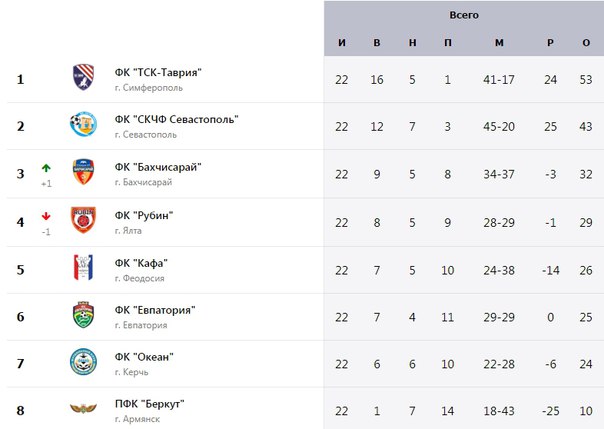Click the Rubin Yalta club crest
Viewport: 604px width, 429px height.
tap(83, 220)
